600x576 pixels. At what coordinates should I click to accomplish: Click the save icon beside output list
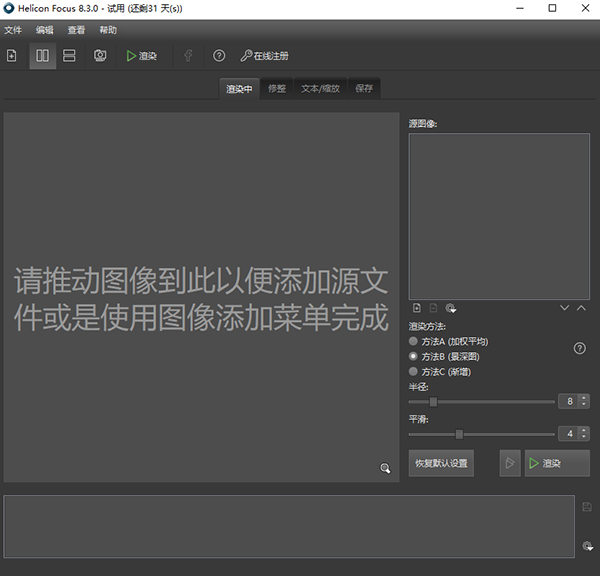587,507
